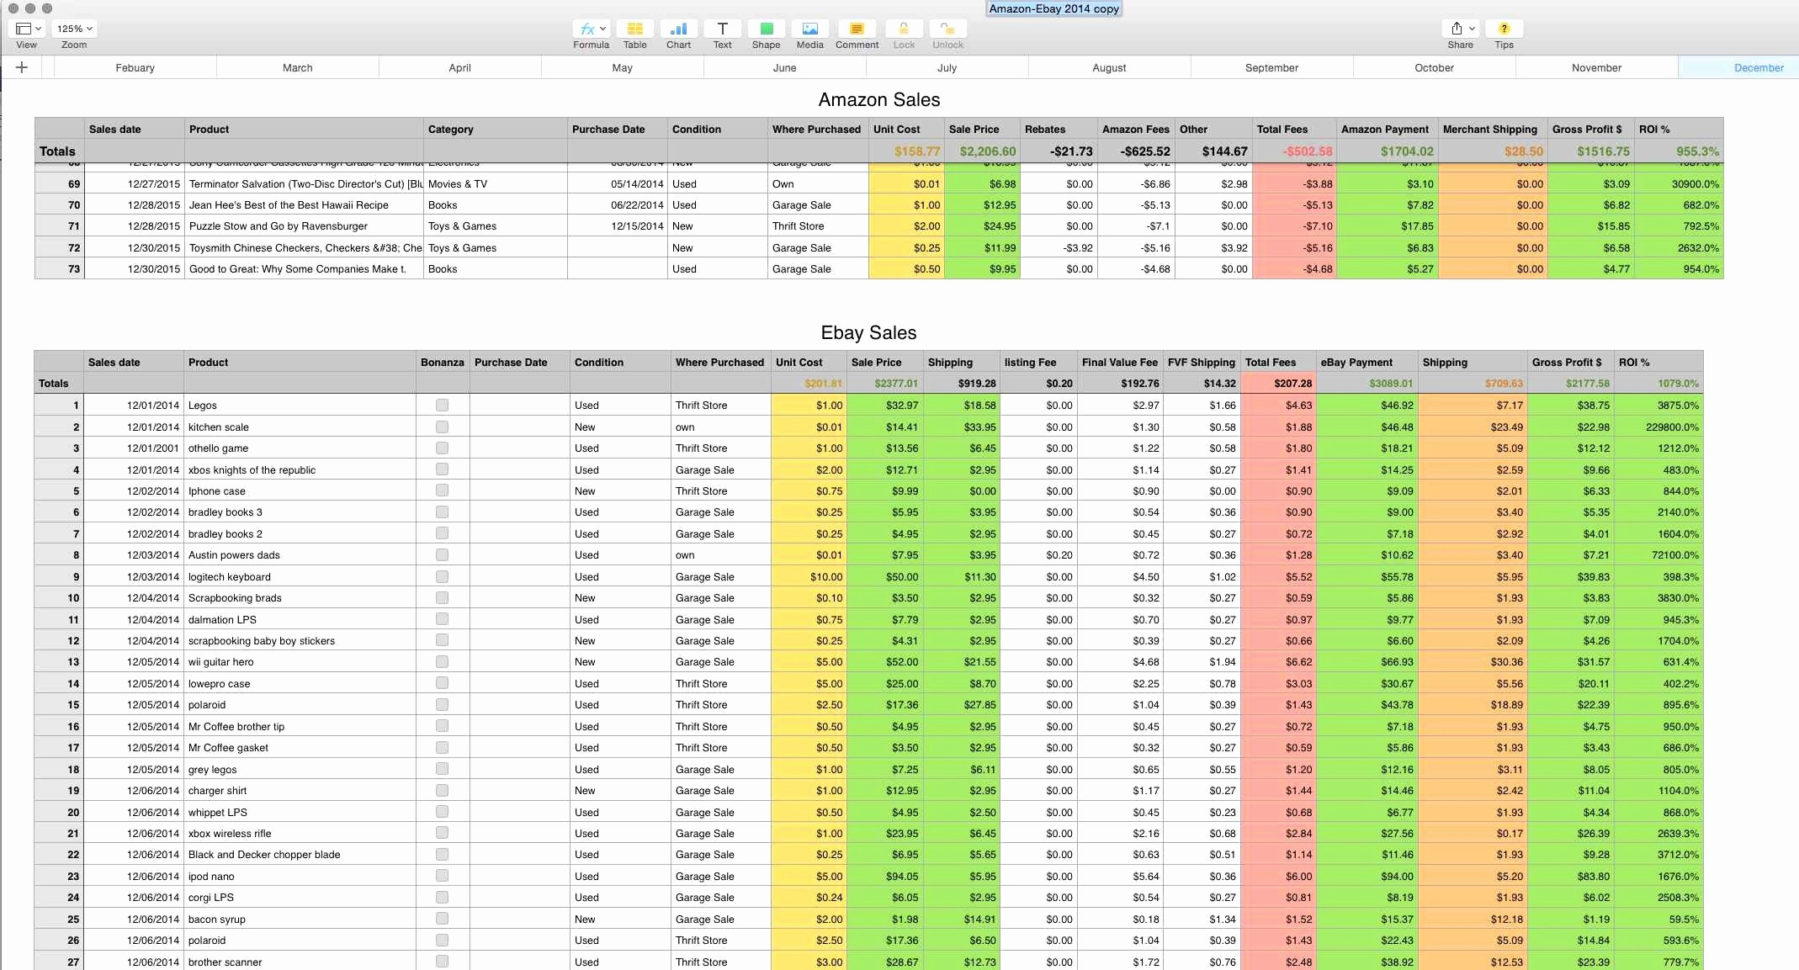This screenshot has width=1799, height=970.
Task: Open the View options dropdown
Action: [25, 28]
